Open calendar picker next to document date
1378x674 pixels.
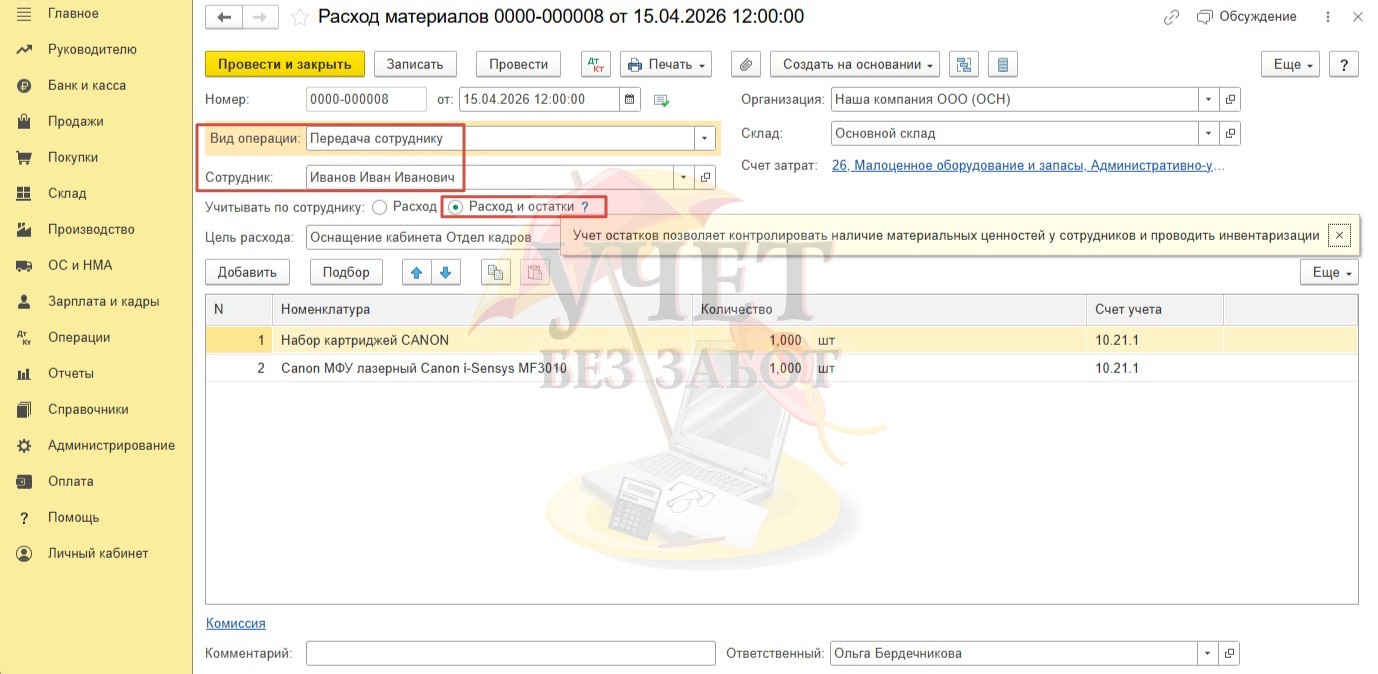coord(629,99)
